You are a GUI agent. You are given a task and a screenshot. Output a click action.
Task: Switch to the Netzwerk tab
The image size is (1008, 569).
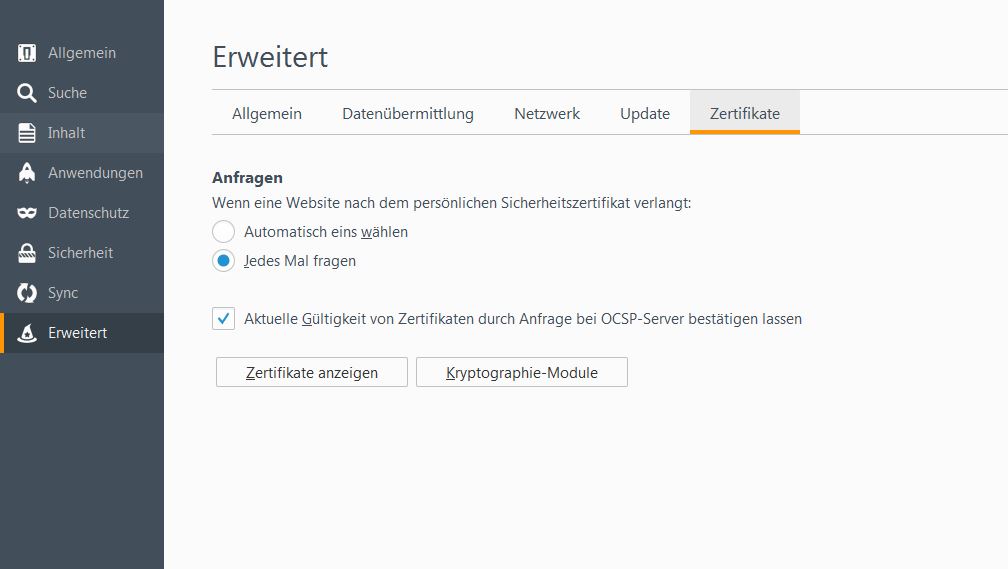coord(547,114)
